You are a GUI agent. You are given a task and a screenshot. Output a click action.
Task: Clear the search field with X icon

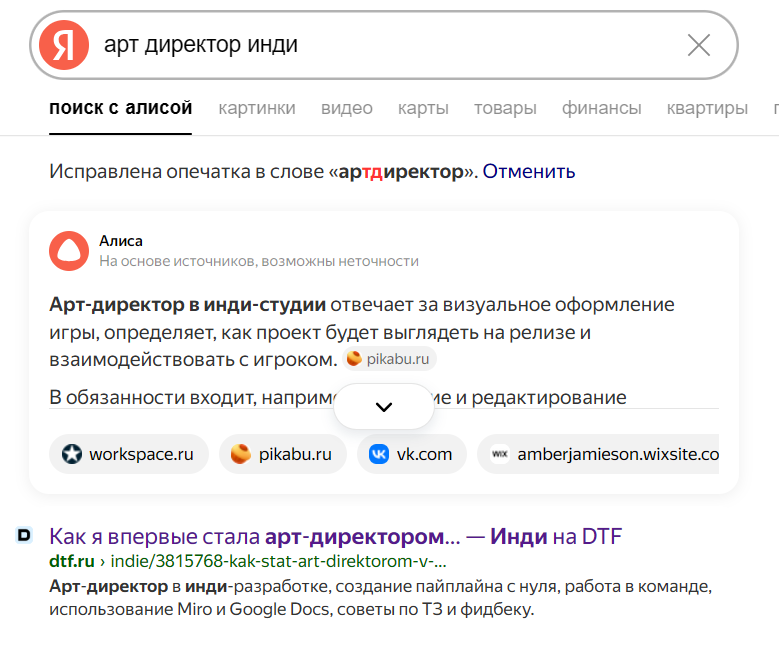699,45
